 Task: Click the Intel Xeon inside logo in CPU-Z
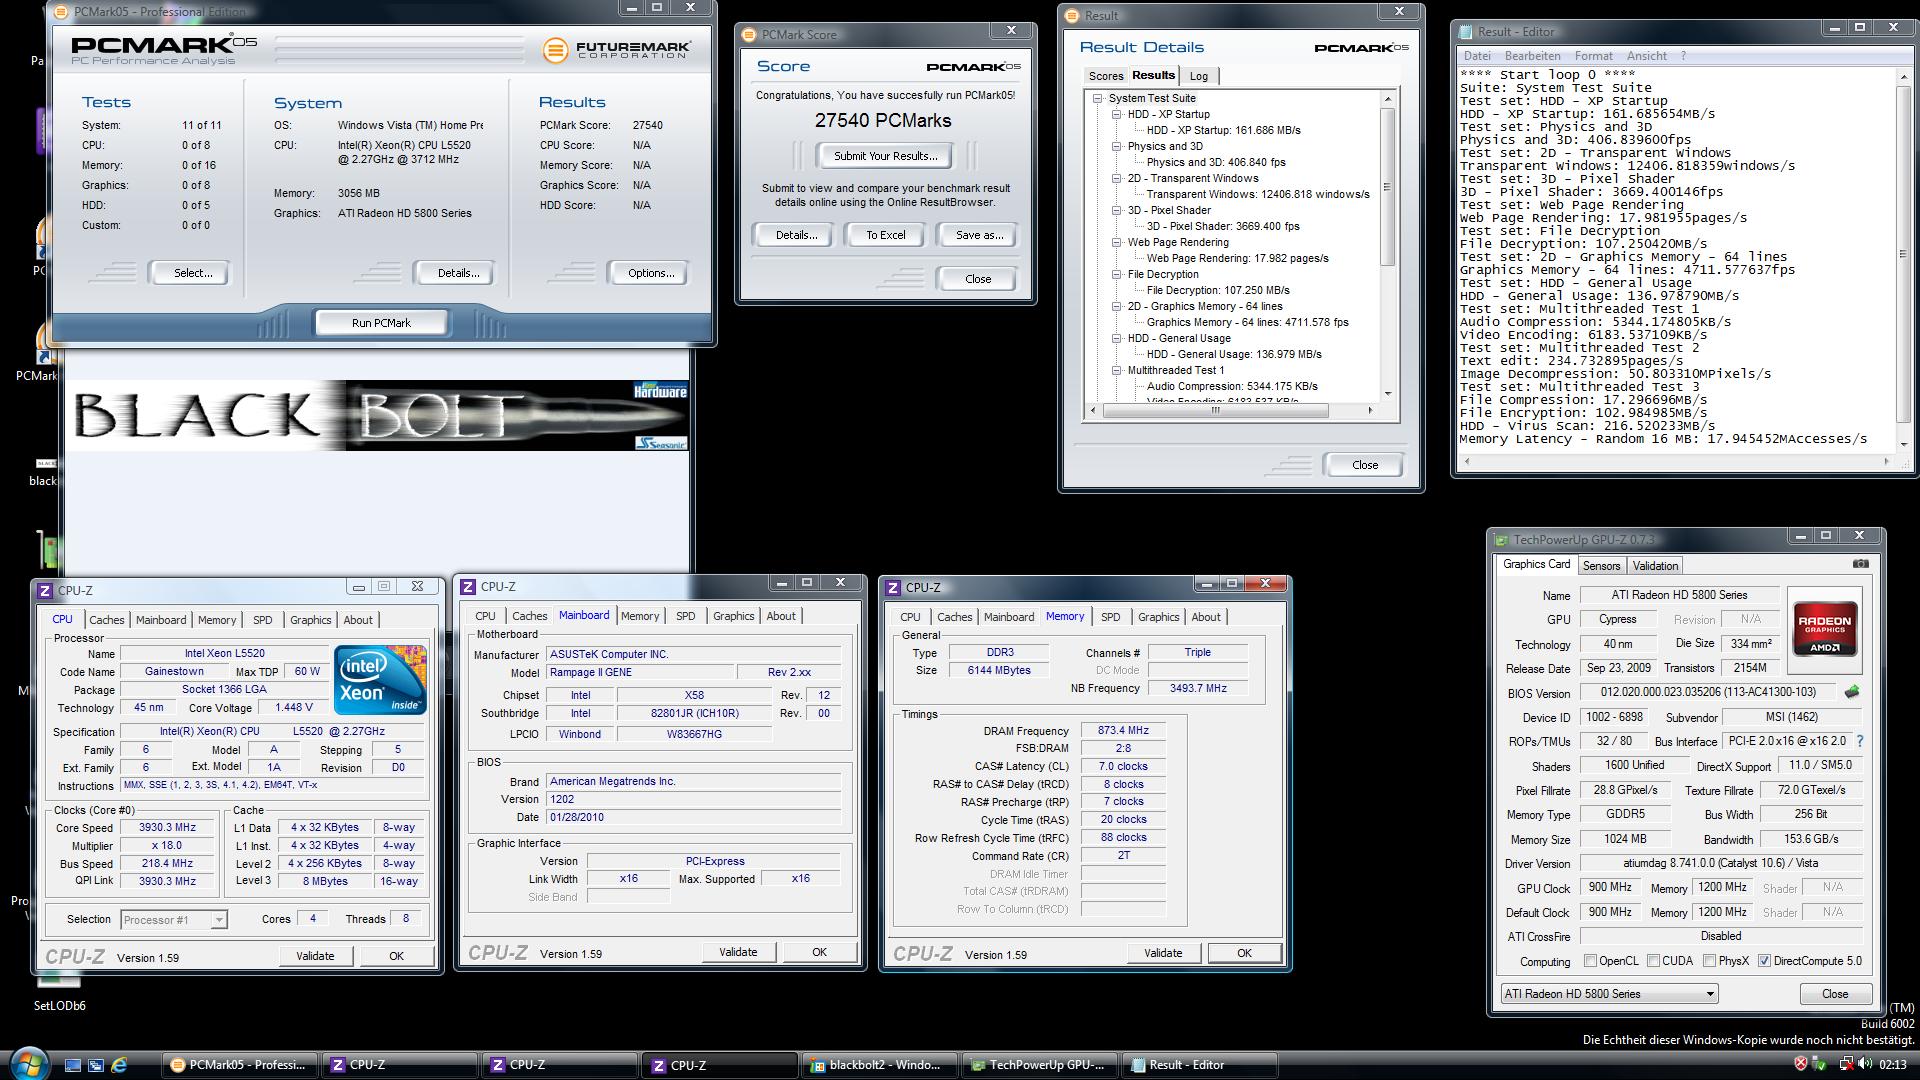coord(380,680)
